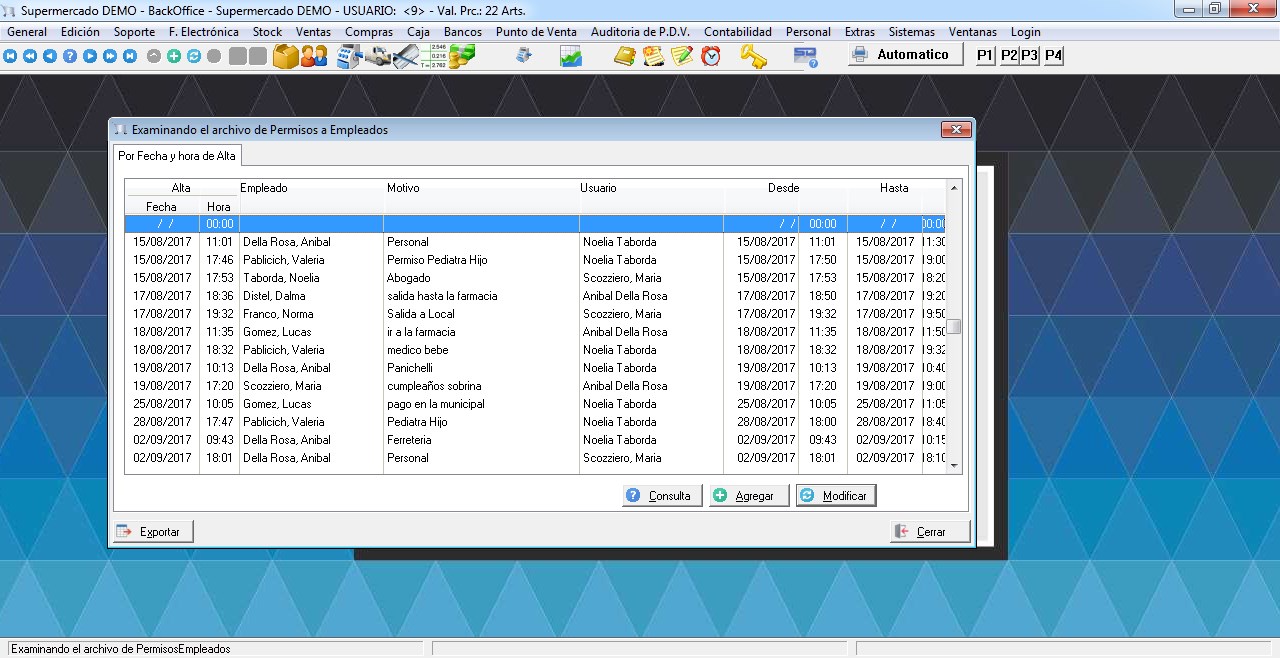
Task: Click the cash register icon
Action: 349,56
